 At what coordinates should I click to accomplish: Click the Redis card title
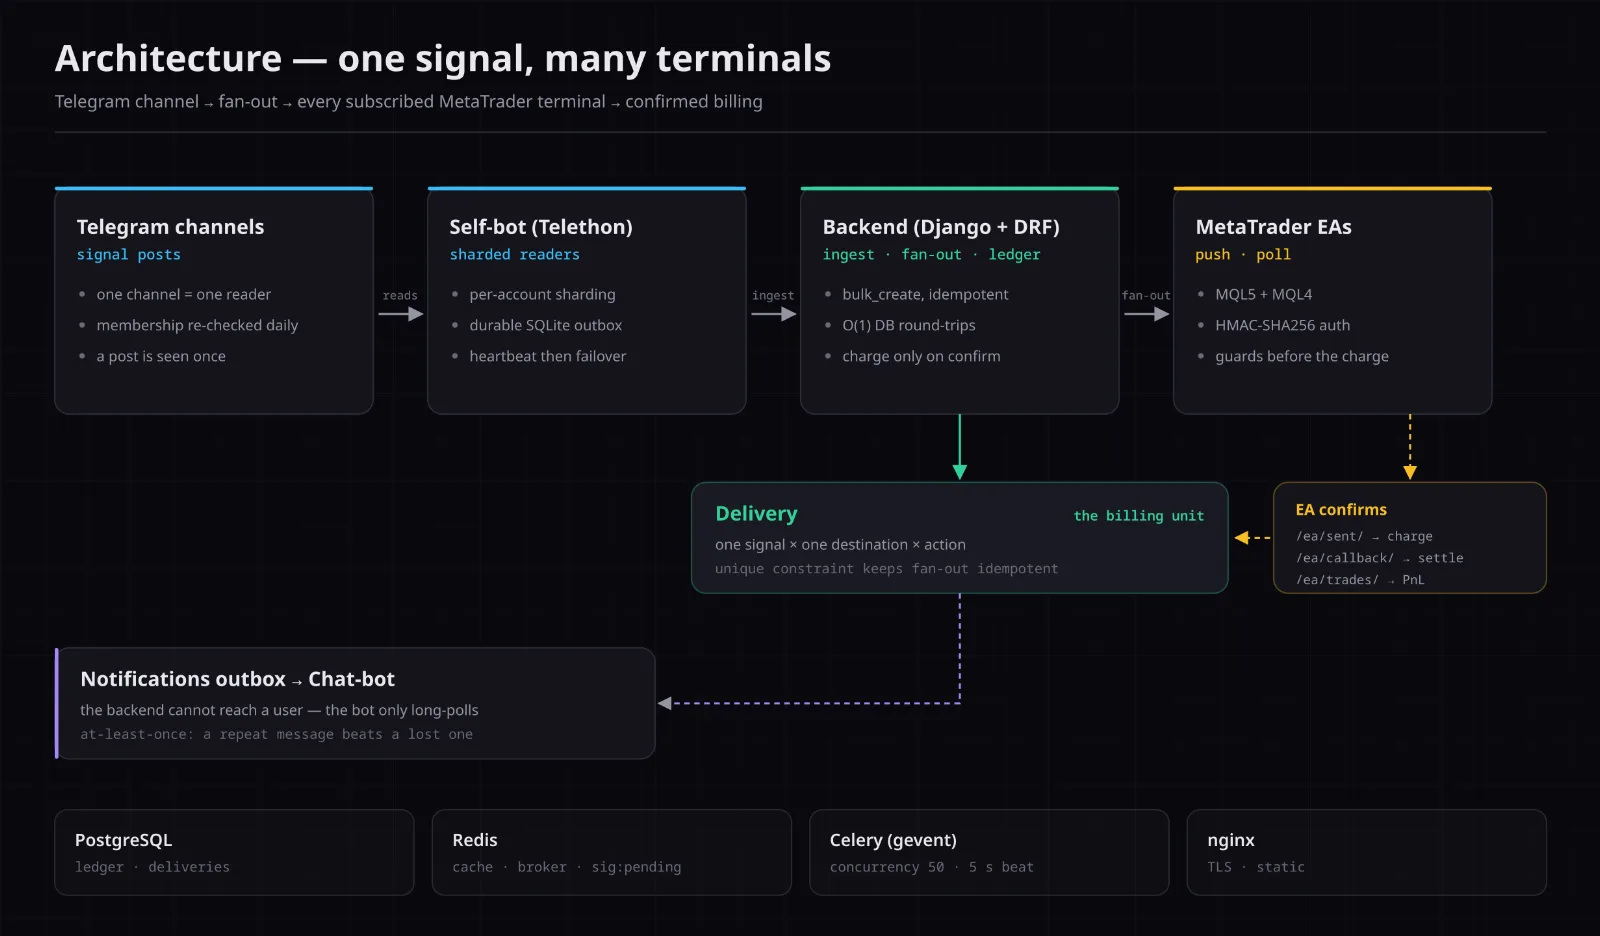(x=474, y=840)
